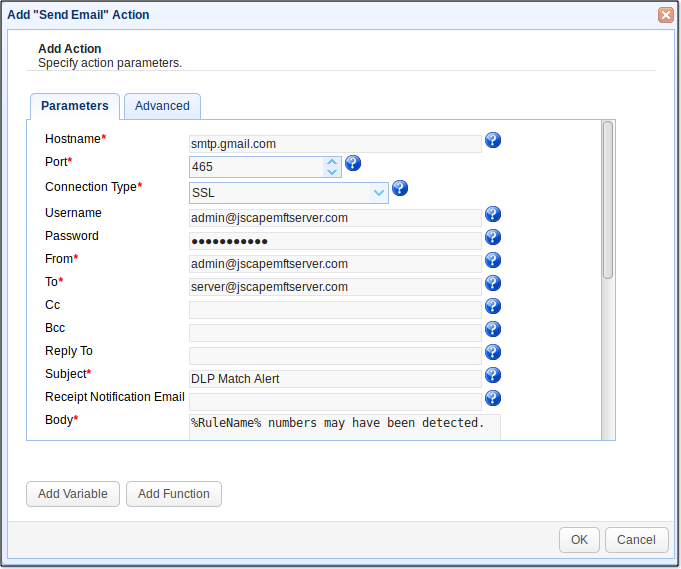Click the vertical scrollbar in Parameters panel
Screen dimensions: 681x569
pos(607,200)
